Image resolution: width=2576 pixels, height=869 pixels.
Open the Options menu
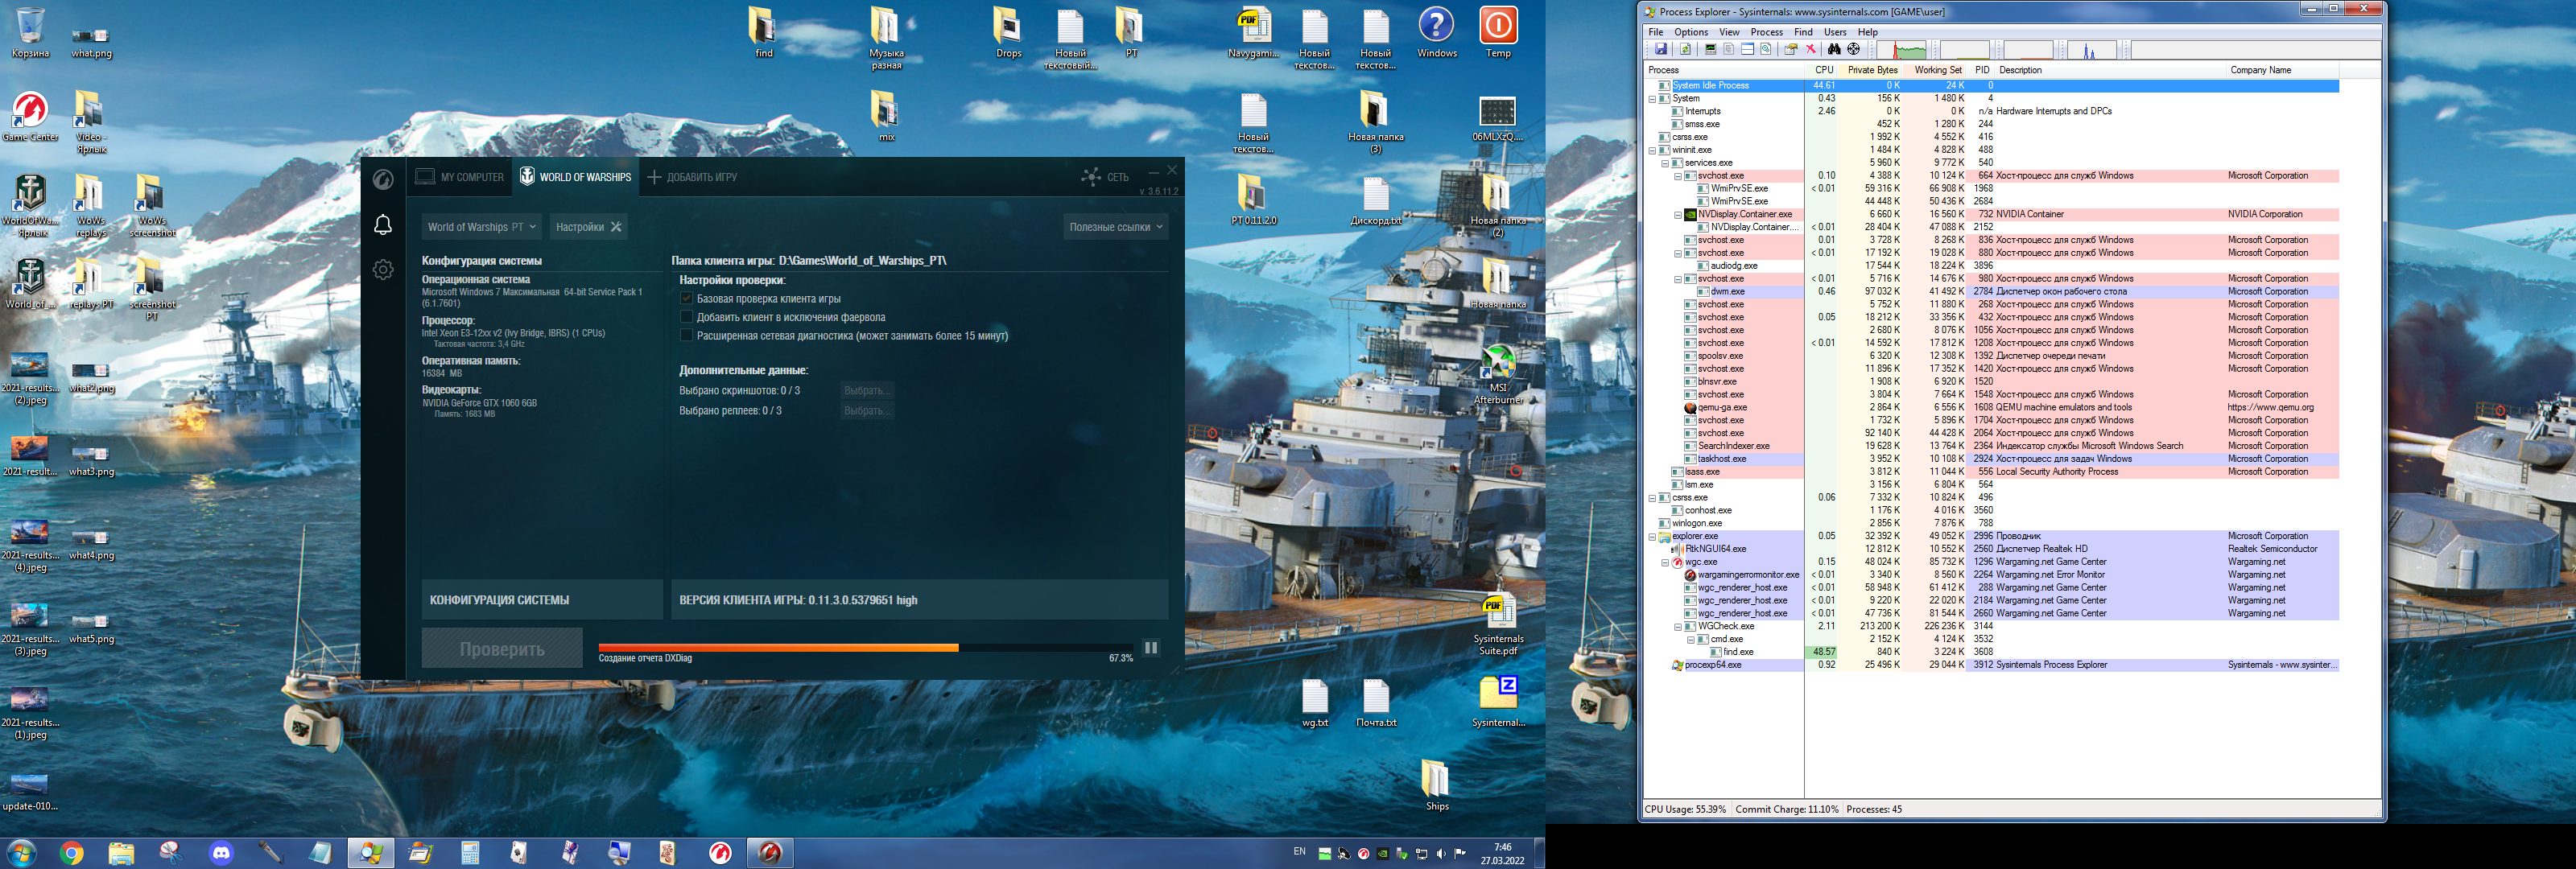pos(1691,32)
